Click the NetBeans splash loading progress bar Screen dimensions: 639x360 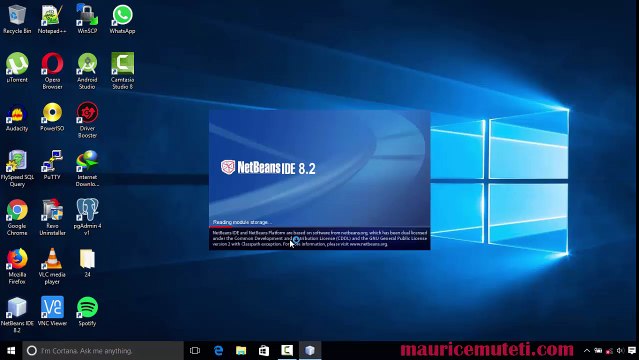click(320, 227)
